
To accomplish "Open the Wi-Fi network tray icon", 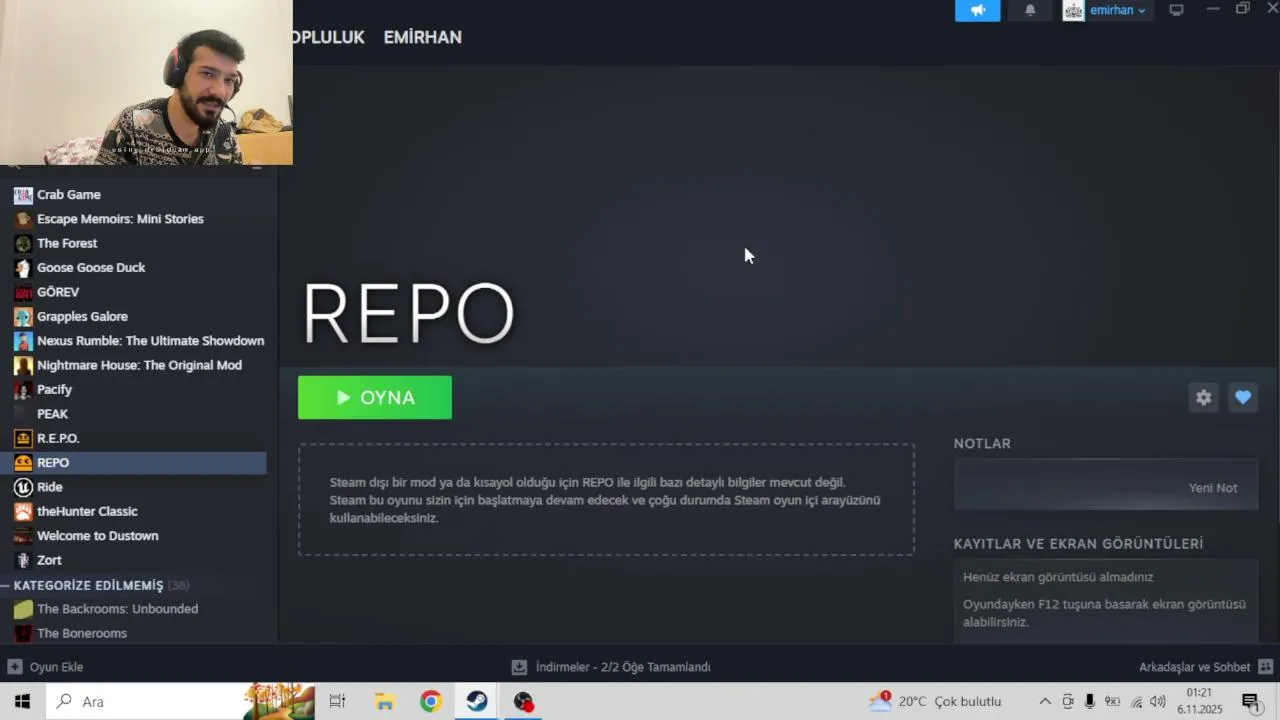I will coord(1136,702).
